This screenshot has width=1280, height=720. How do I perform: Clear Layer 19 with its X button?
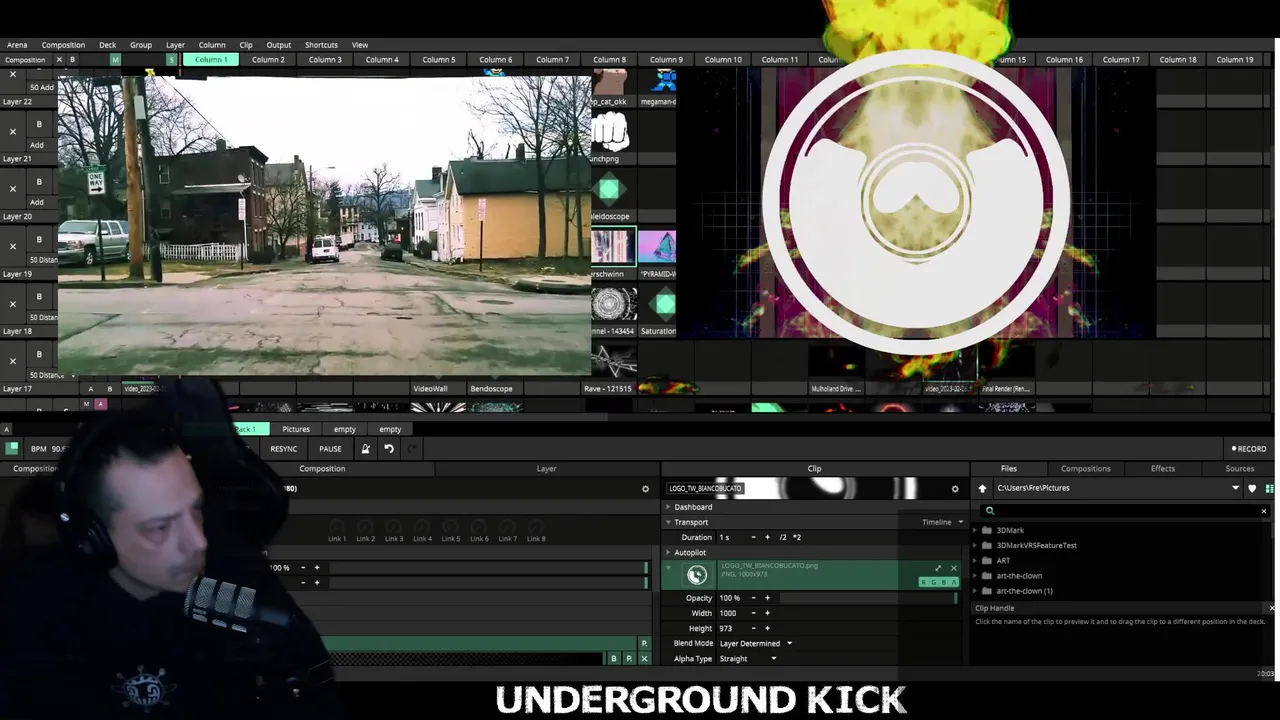coord(12,246)
